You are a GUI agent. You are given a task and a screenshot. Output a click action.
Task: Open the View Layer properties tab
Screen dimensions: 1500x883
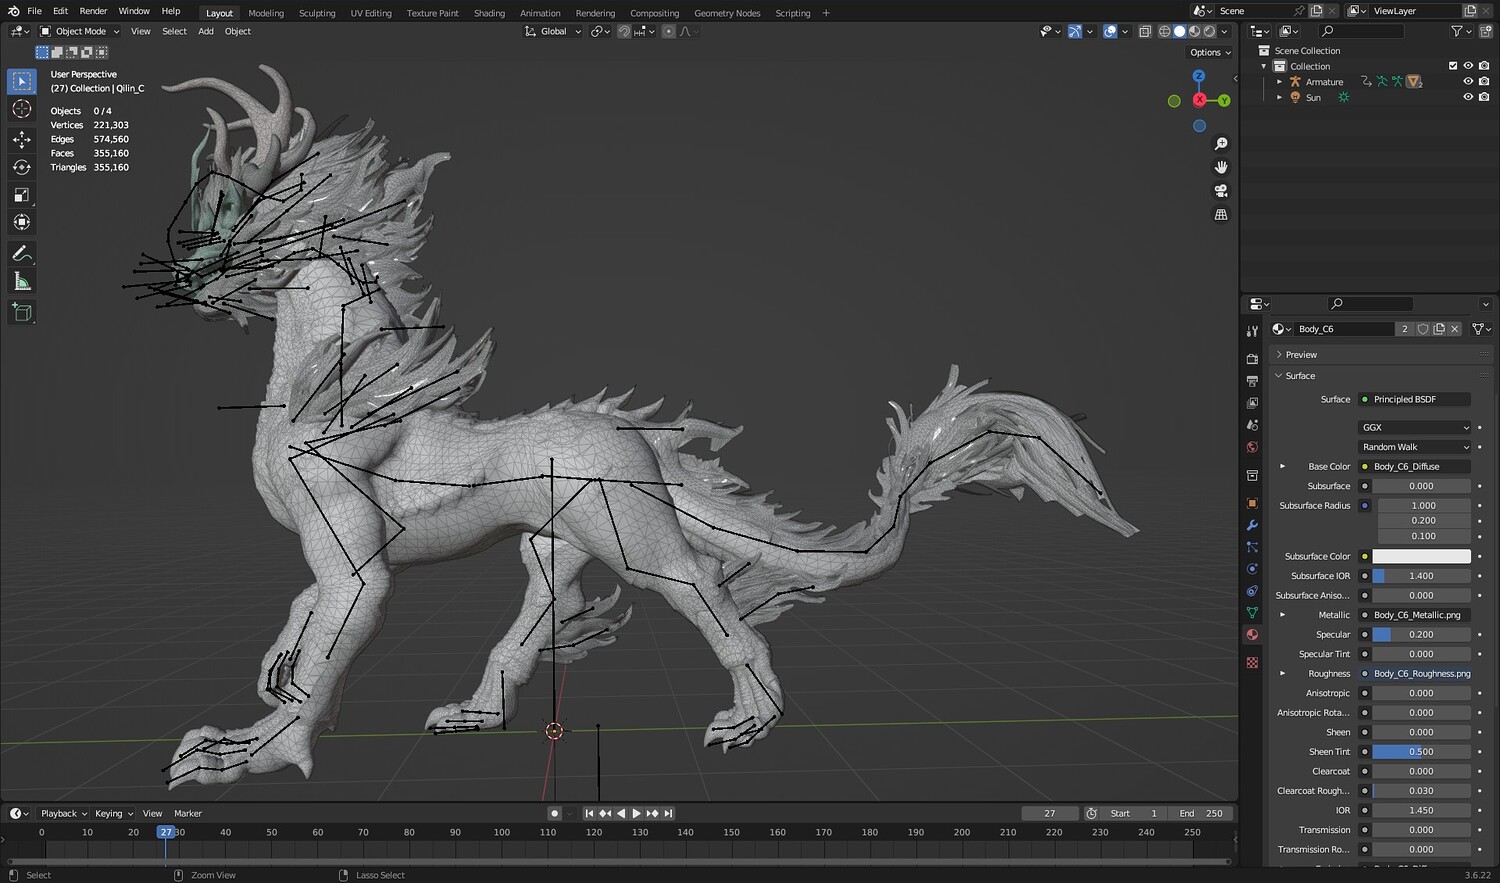(1252, 403)
